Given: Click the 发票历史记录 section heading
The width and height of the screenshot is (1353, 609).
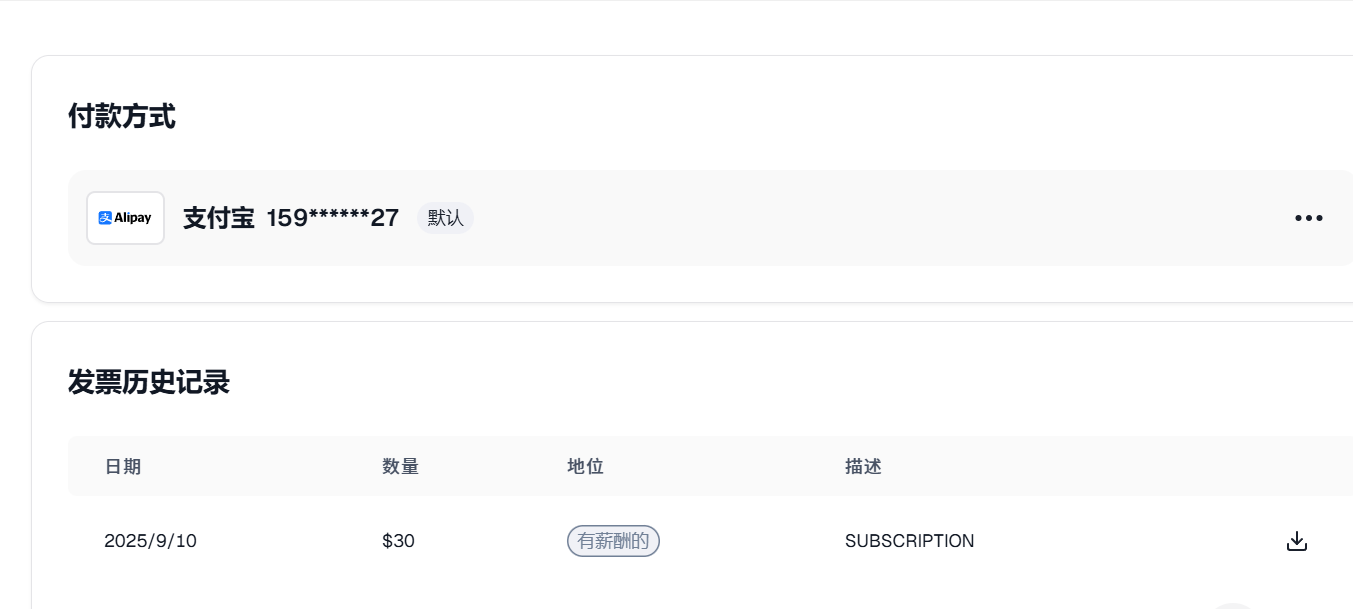Looking at the screenshot, I should click(149, 381).
